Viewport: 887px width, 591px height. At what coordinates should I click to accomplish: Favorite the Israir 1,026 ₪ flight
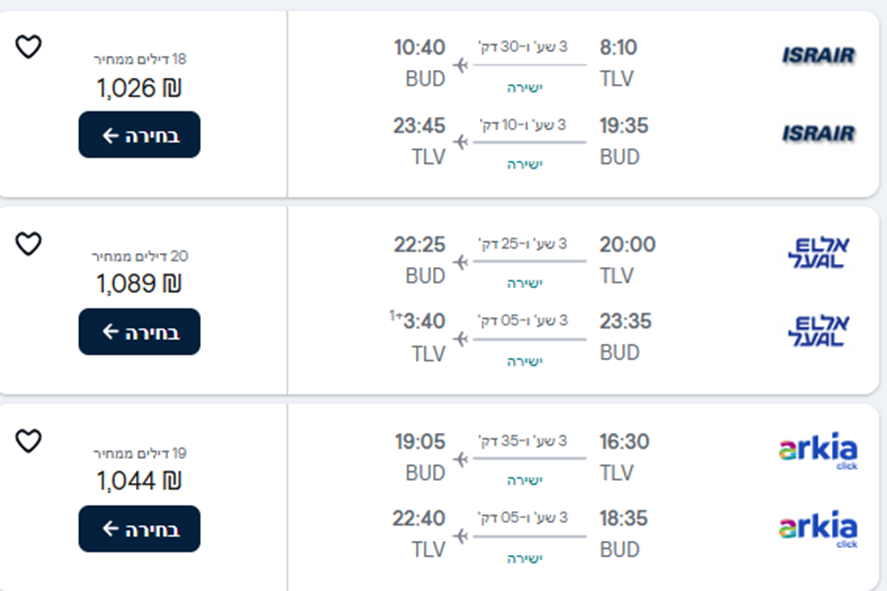tap(29, 46)
